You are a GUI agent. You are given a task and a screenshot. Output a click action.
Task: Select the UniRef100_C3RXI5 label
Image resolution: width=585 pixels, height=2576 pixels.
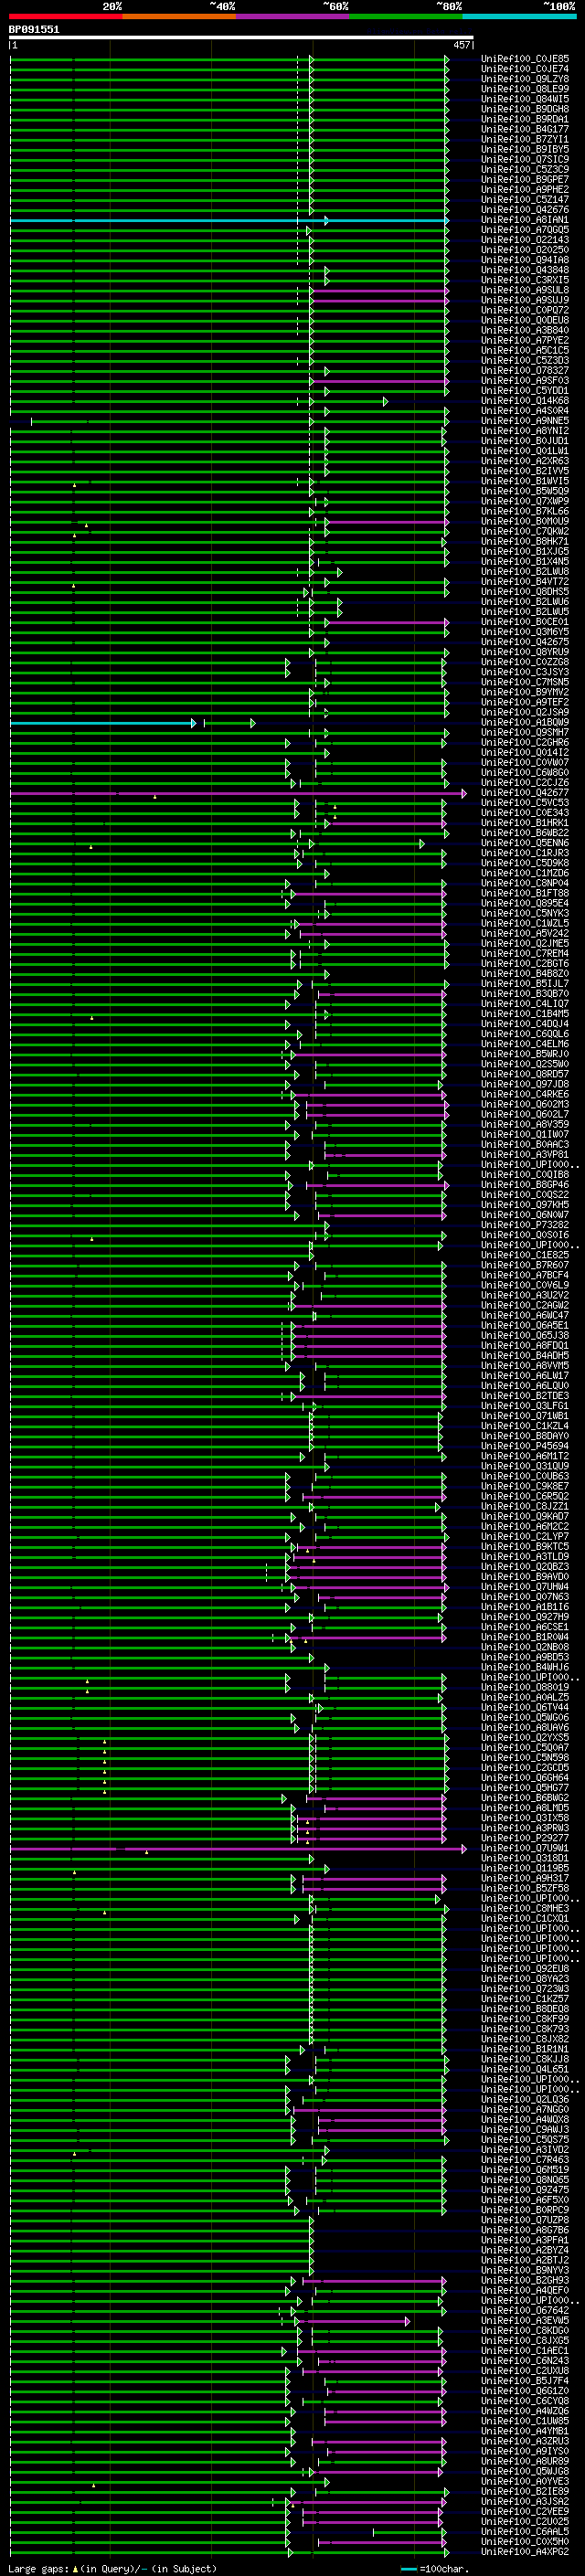(525, 280)
